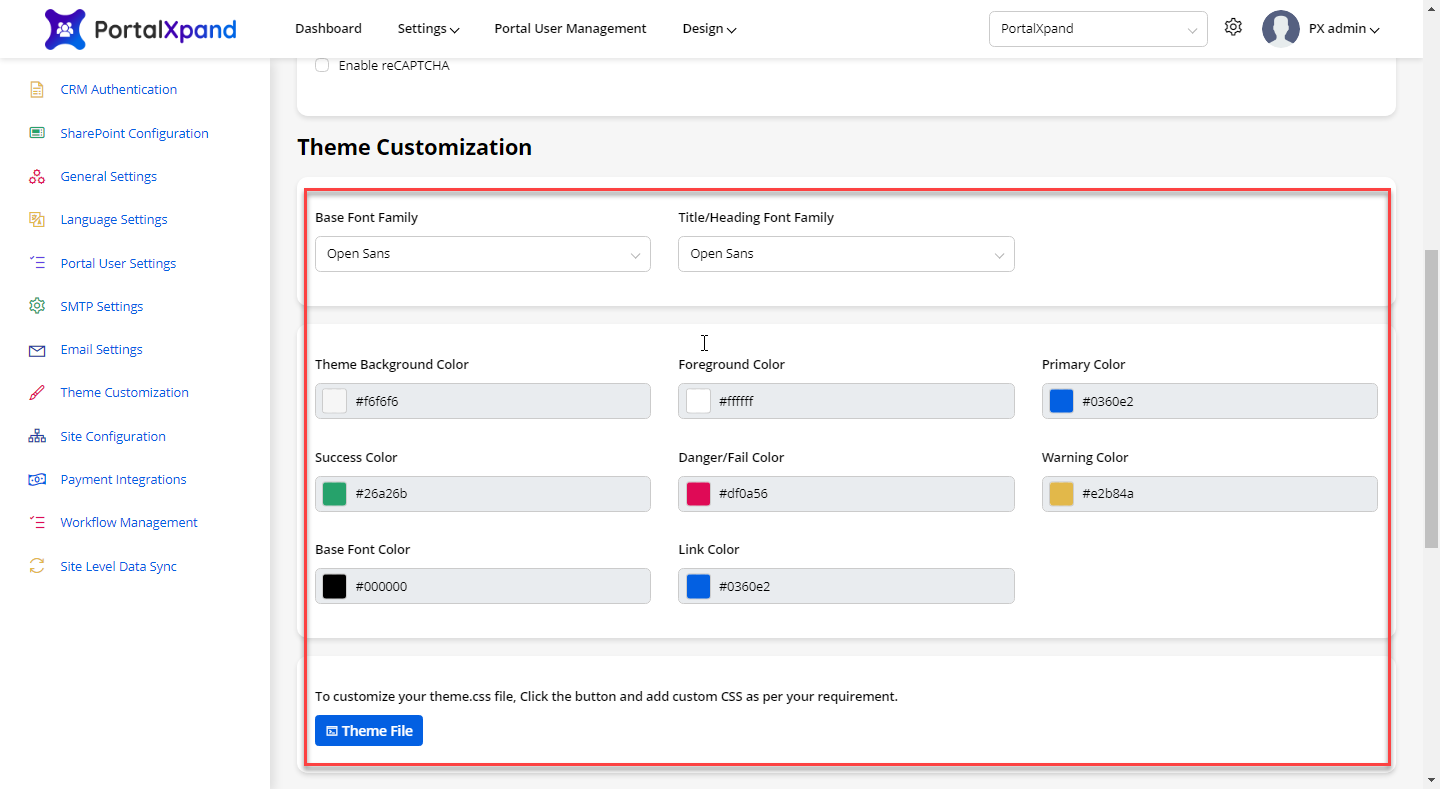
Task: Open Title/Heading Font Family dropdown
Action: coord(845,254)
